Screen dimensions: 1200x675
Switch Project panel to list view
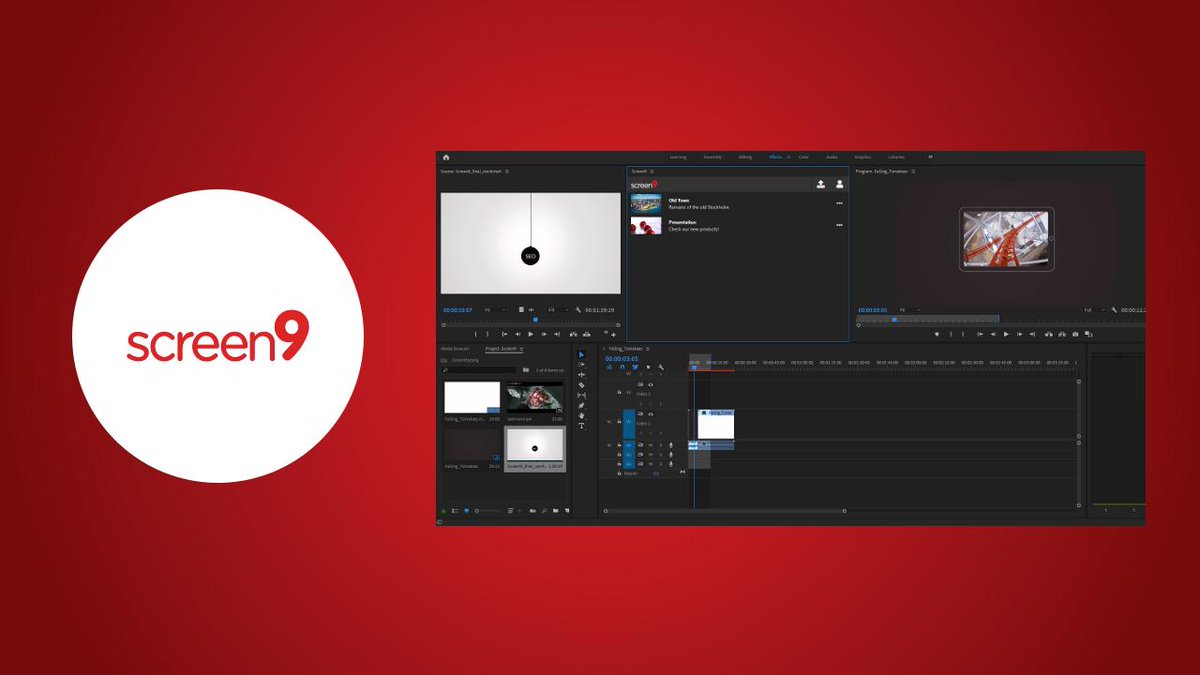click(x=455, y=510)
